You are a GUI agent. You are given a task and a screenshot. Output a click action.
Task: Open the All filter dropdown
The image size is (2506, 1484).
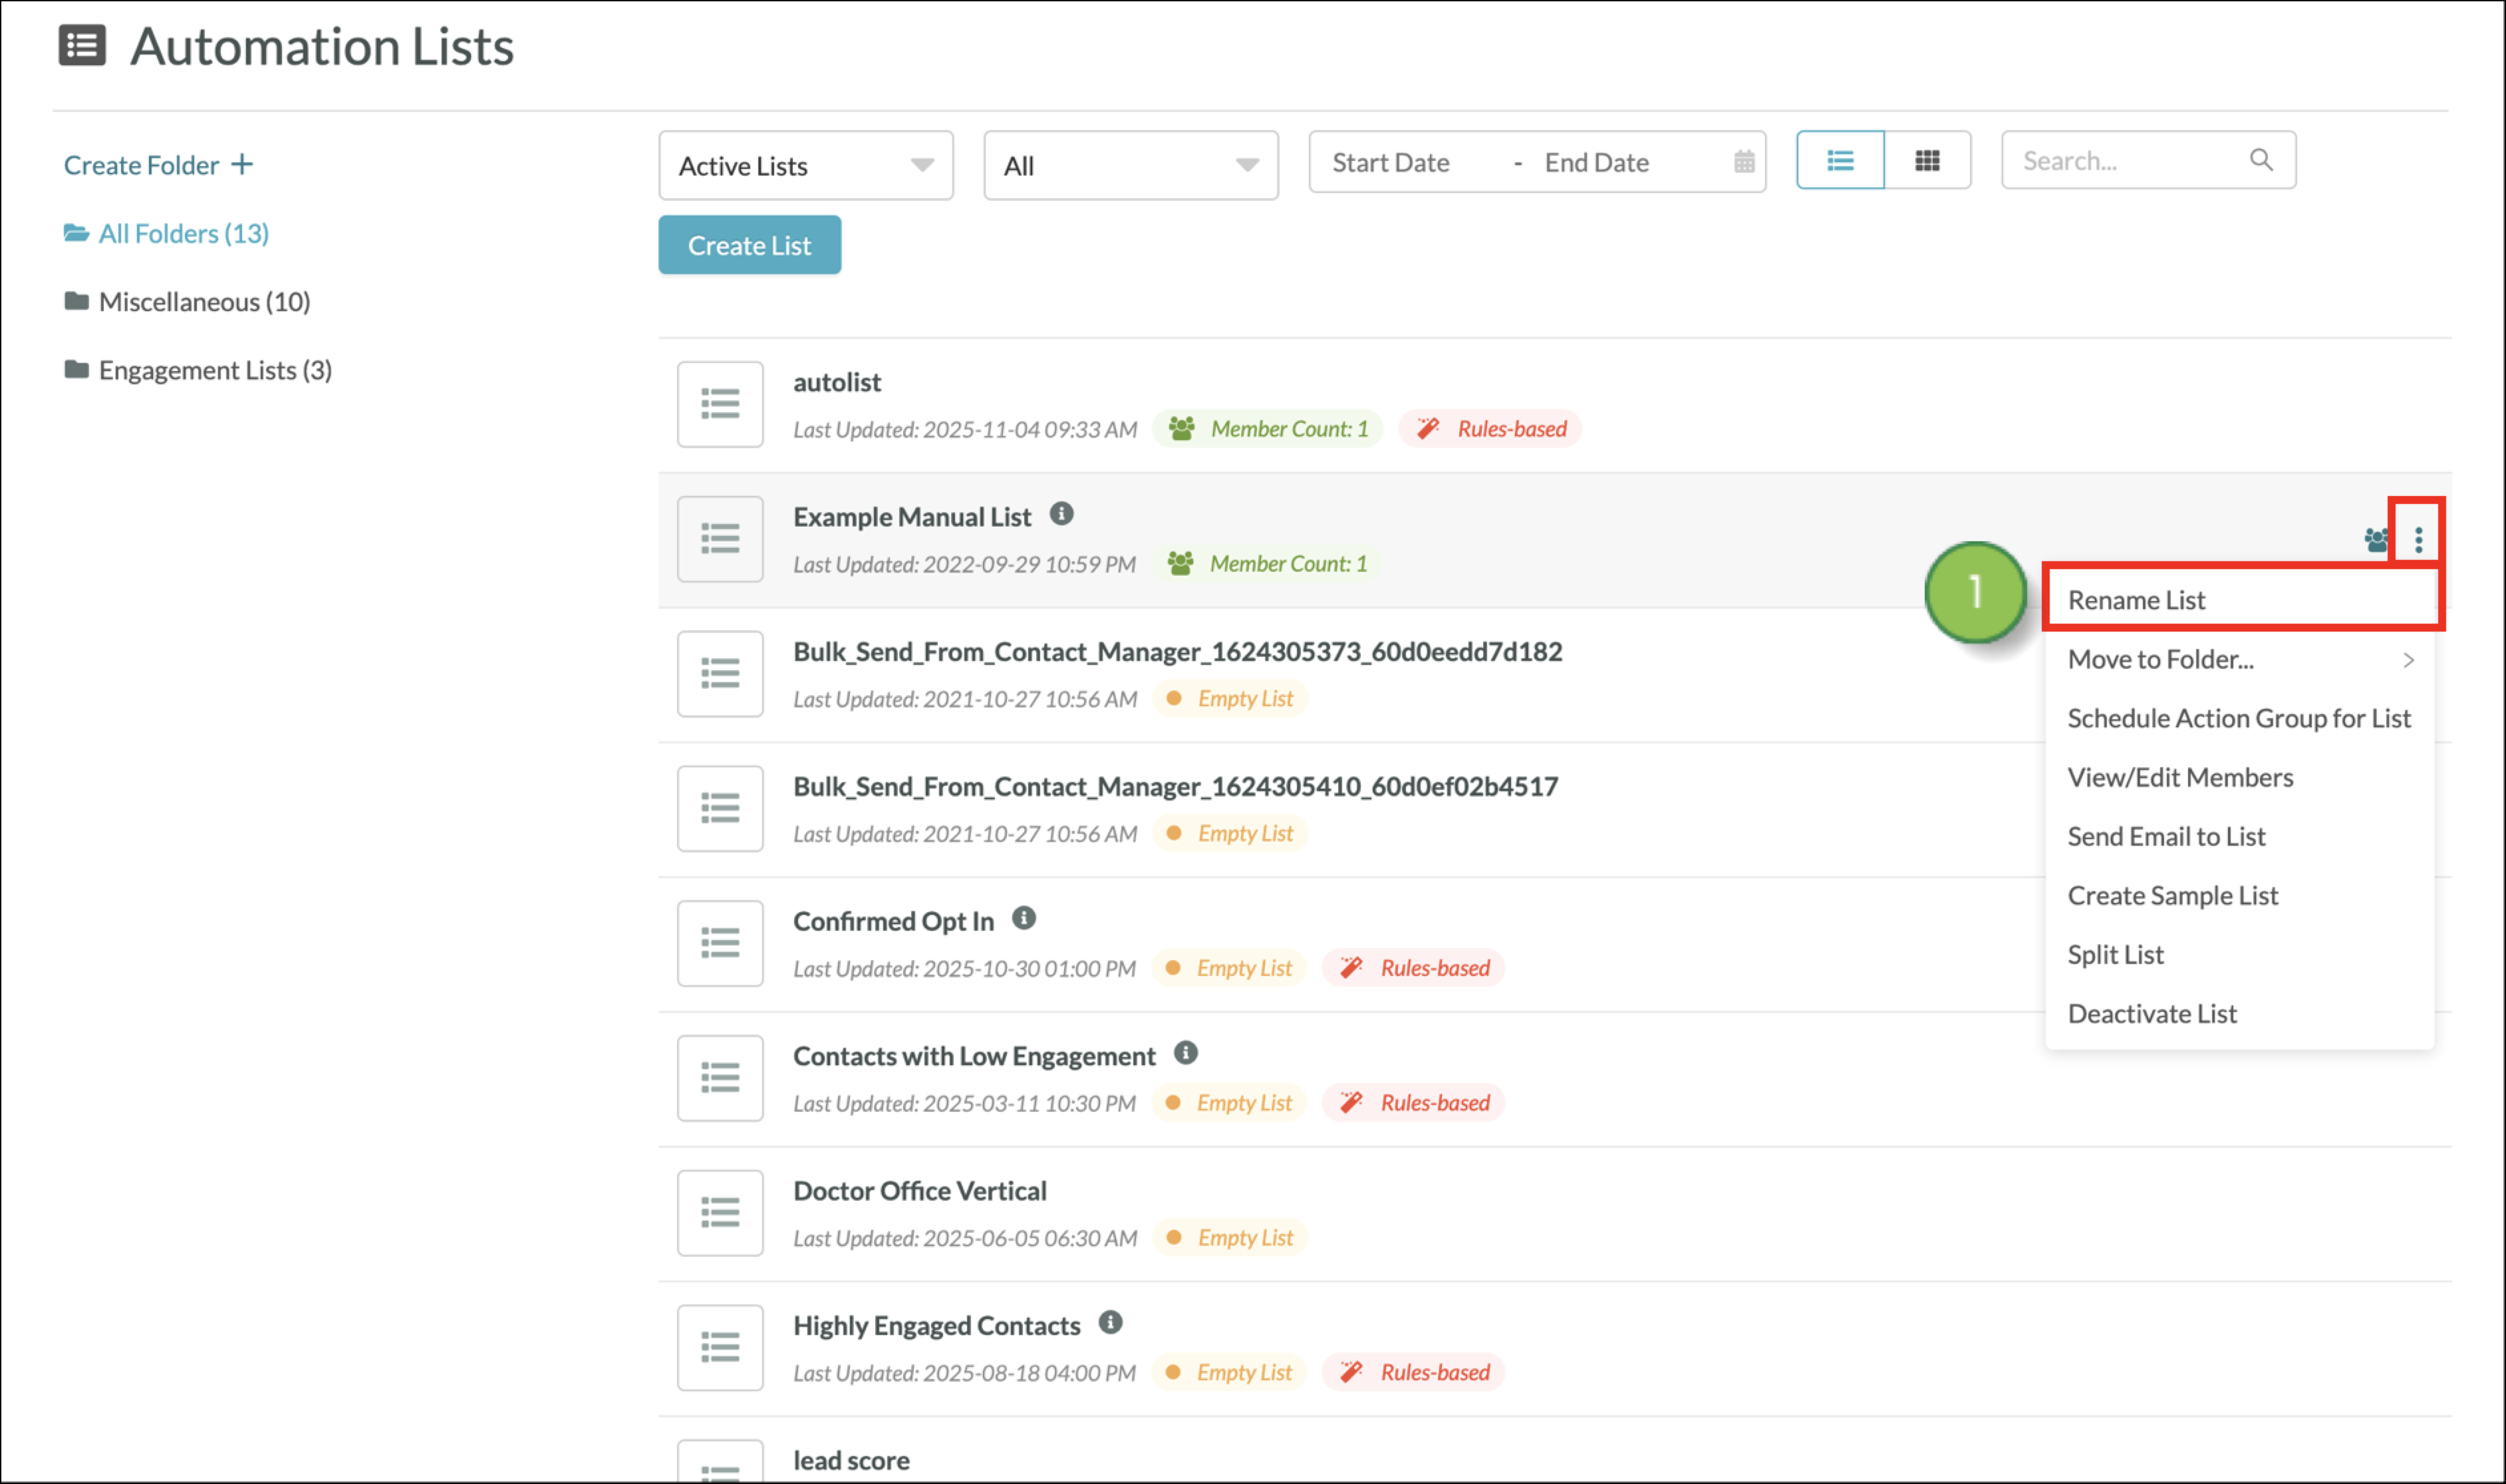click(x=1130, y=165)
